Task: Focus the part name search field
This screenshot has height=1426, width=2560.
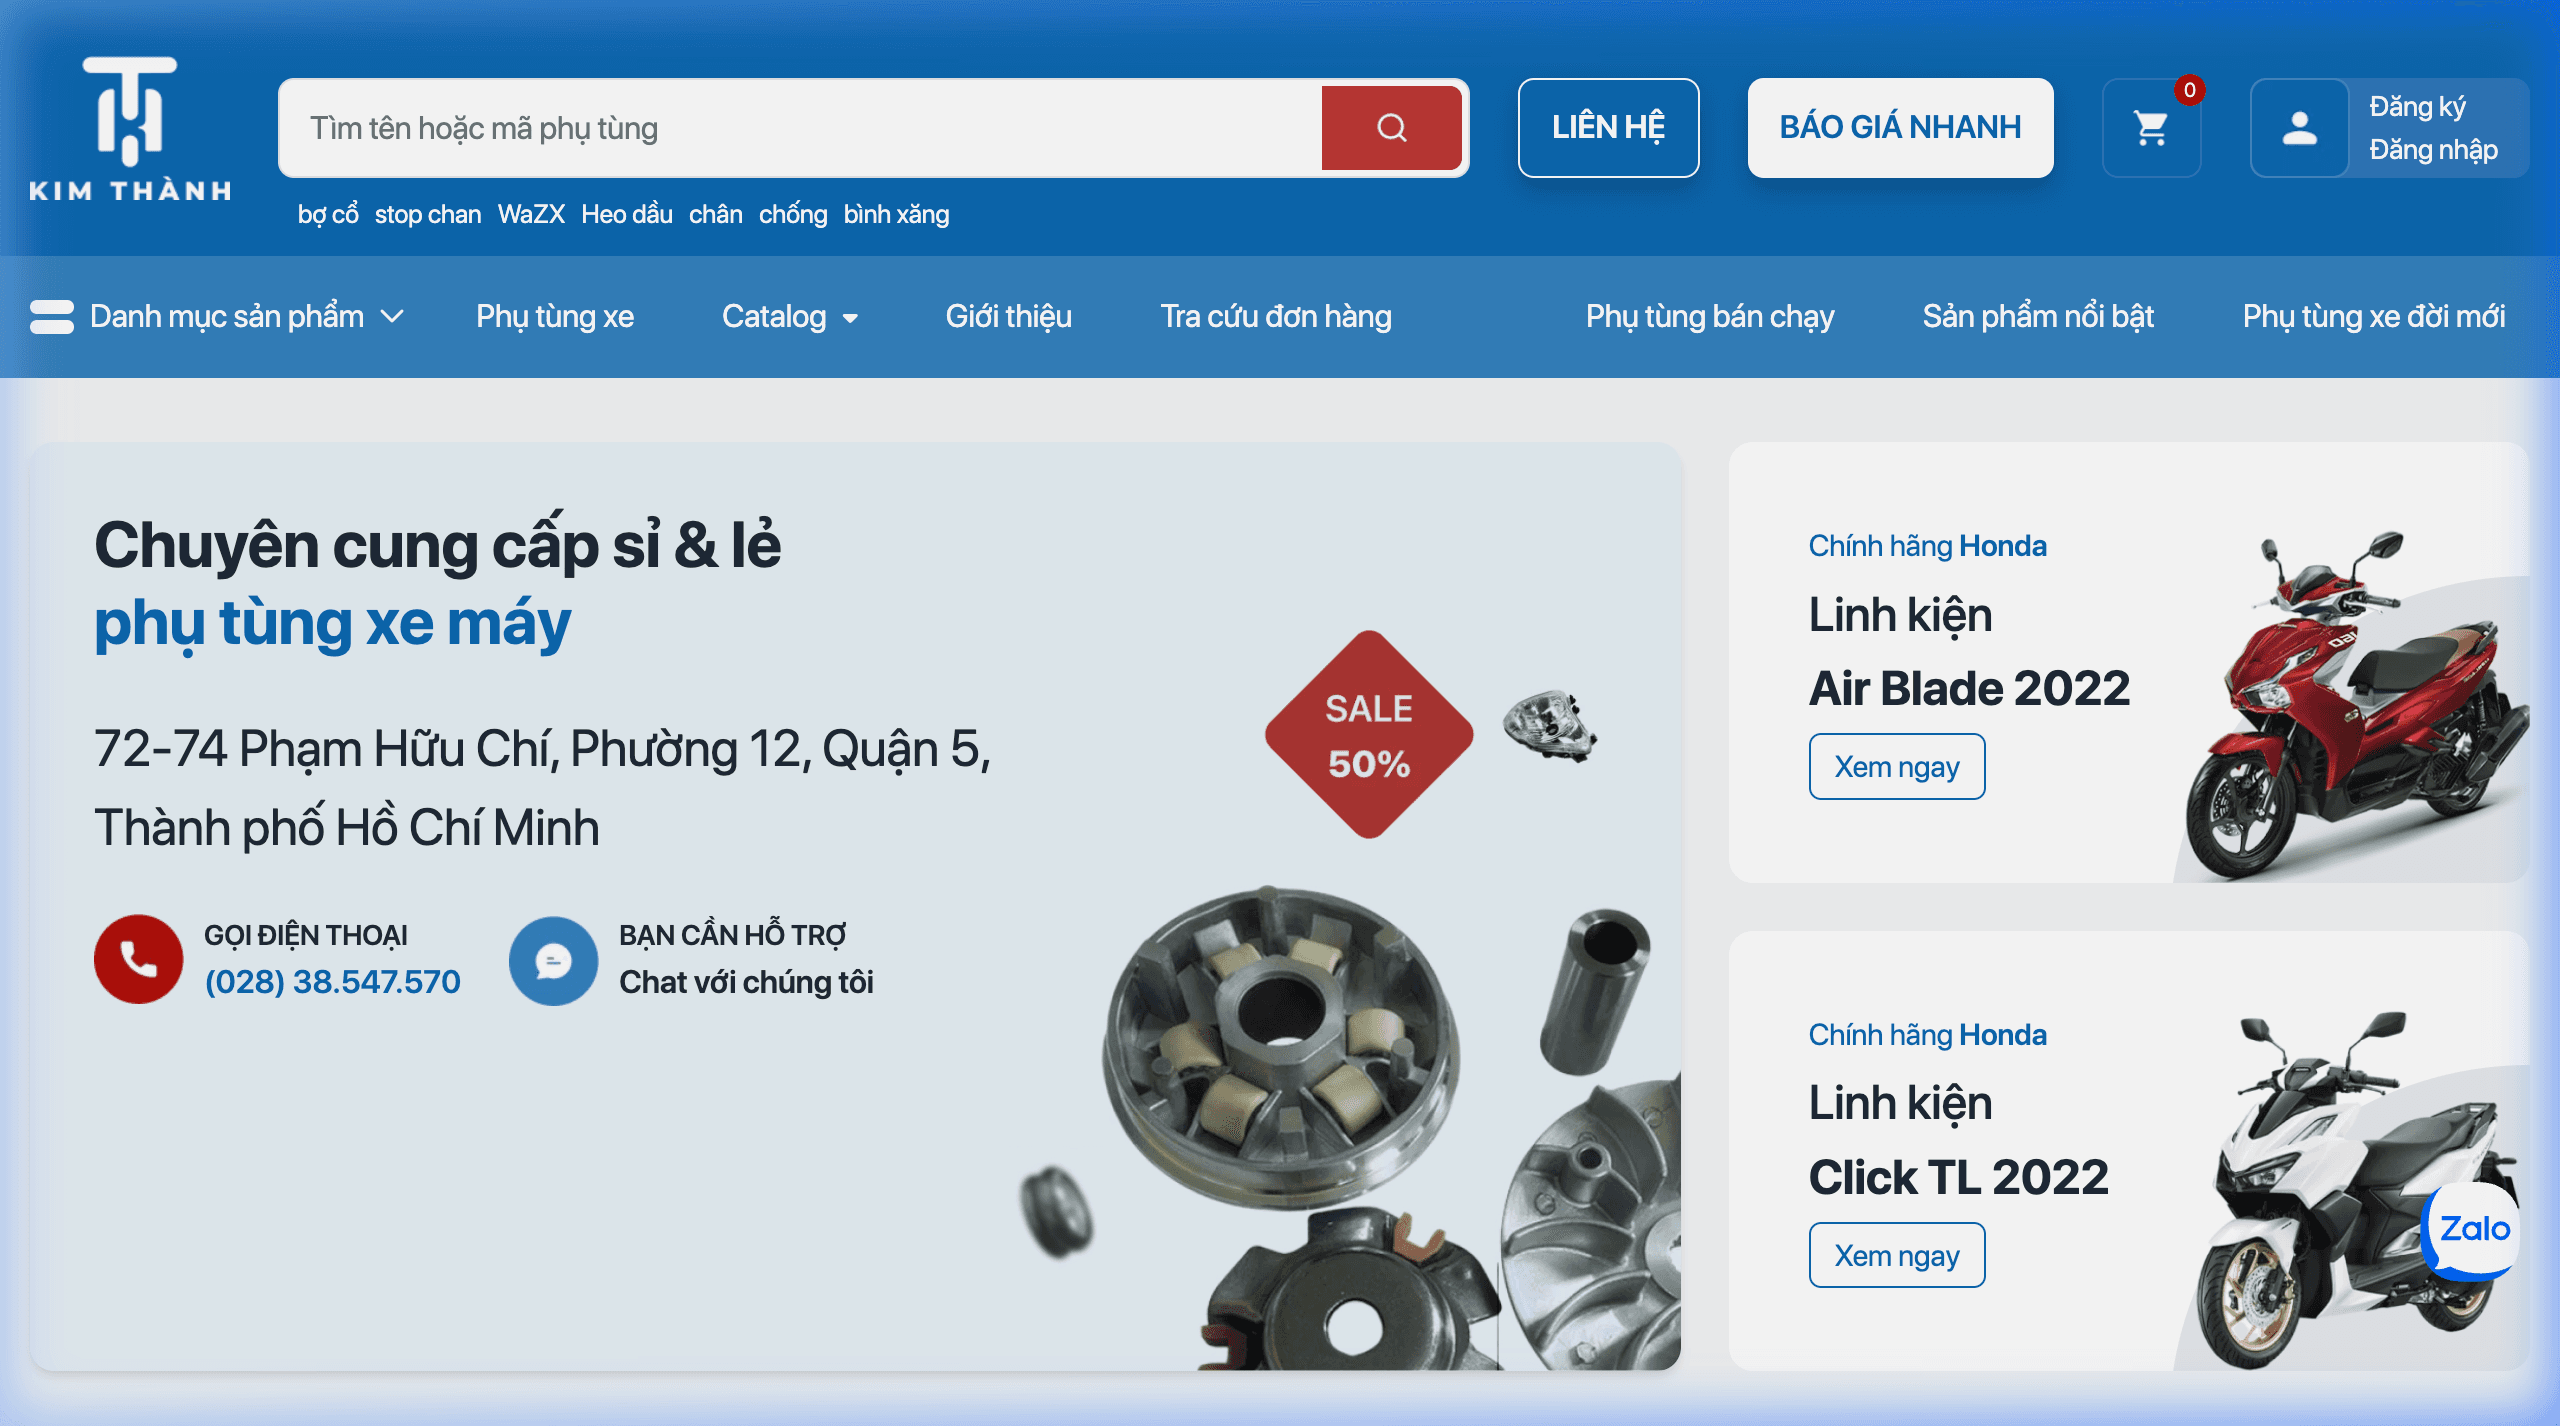Action: click(x=800, y=128)
